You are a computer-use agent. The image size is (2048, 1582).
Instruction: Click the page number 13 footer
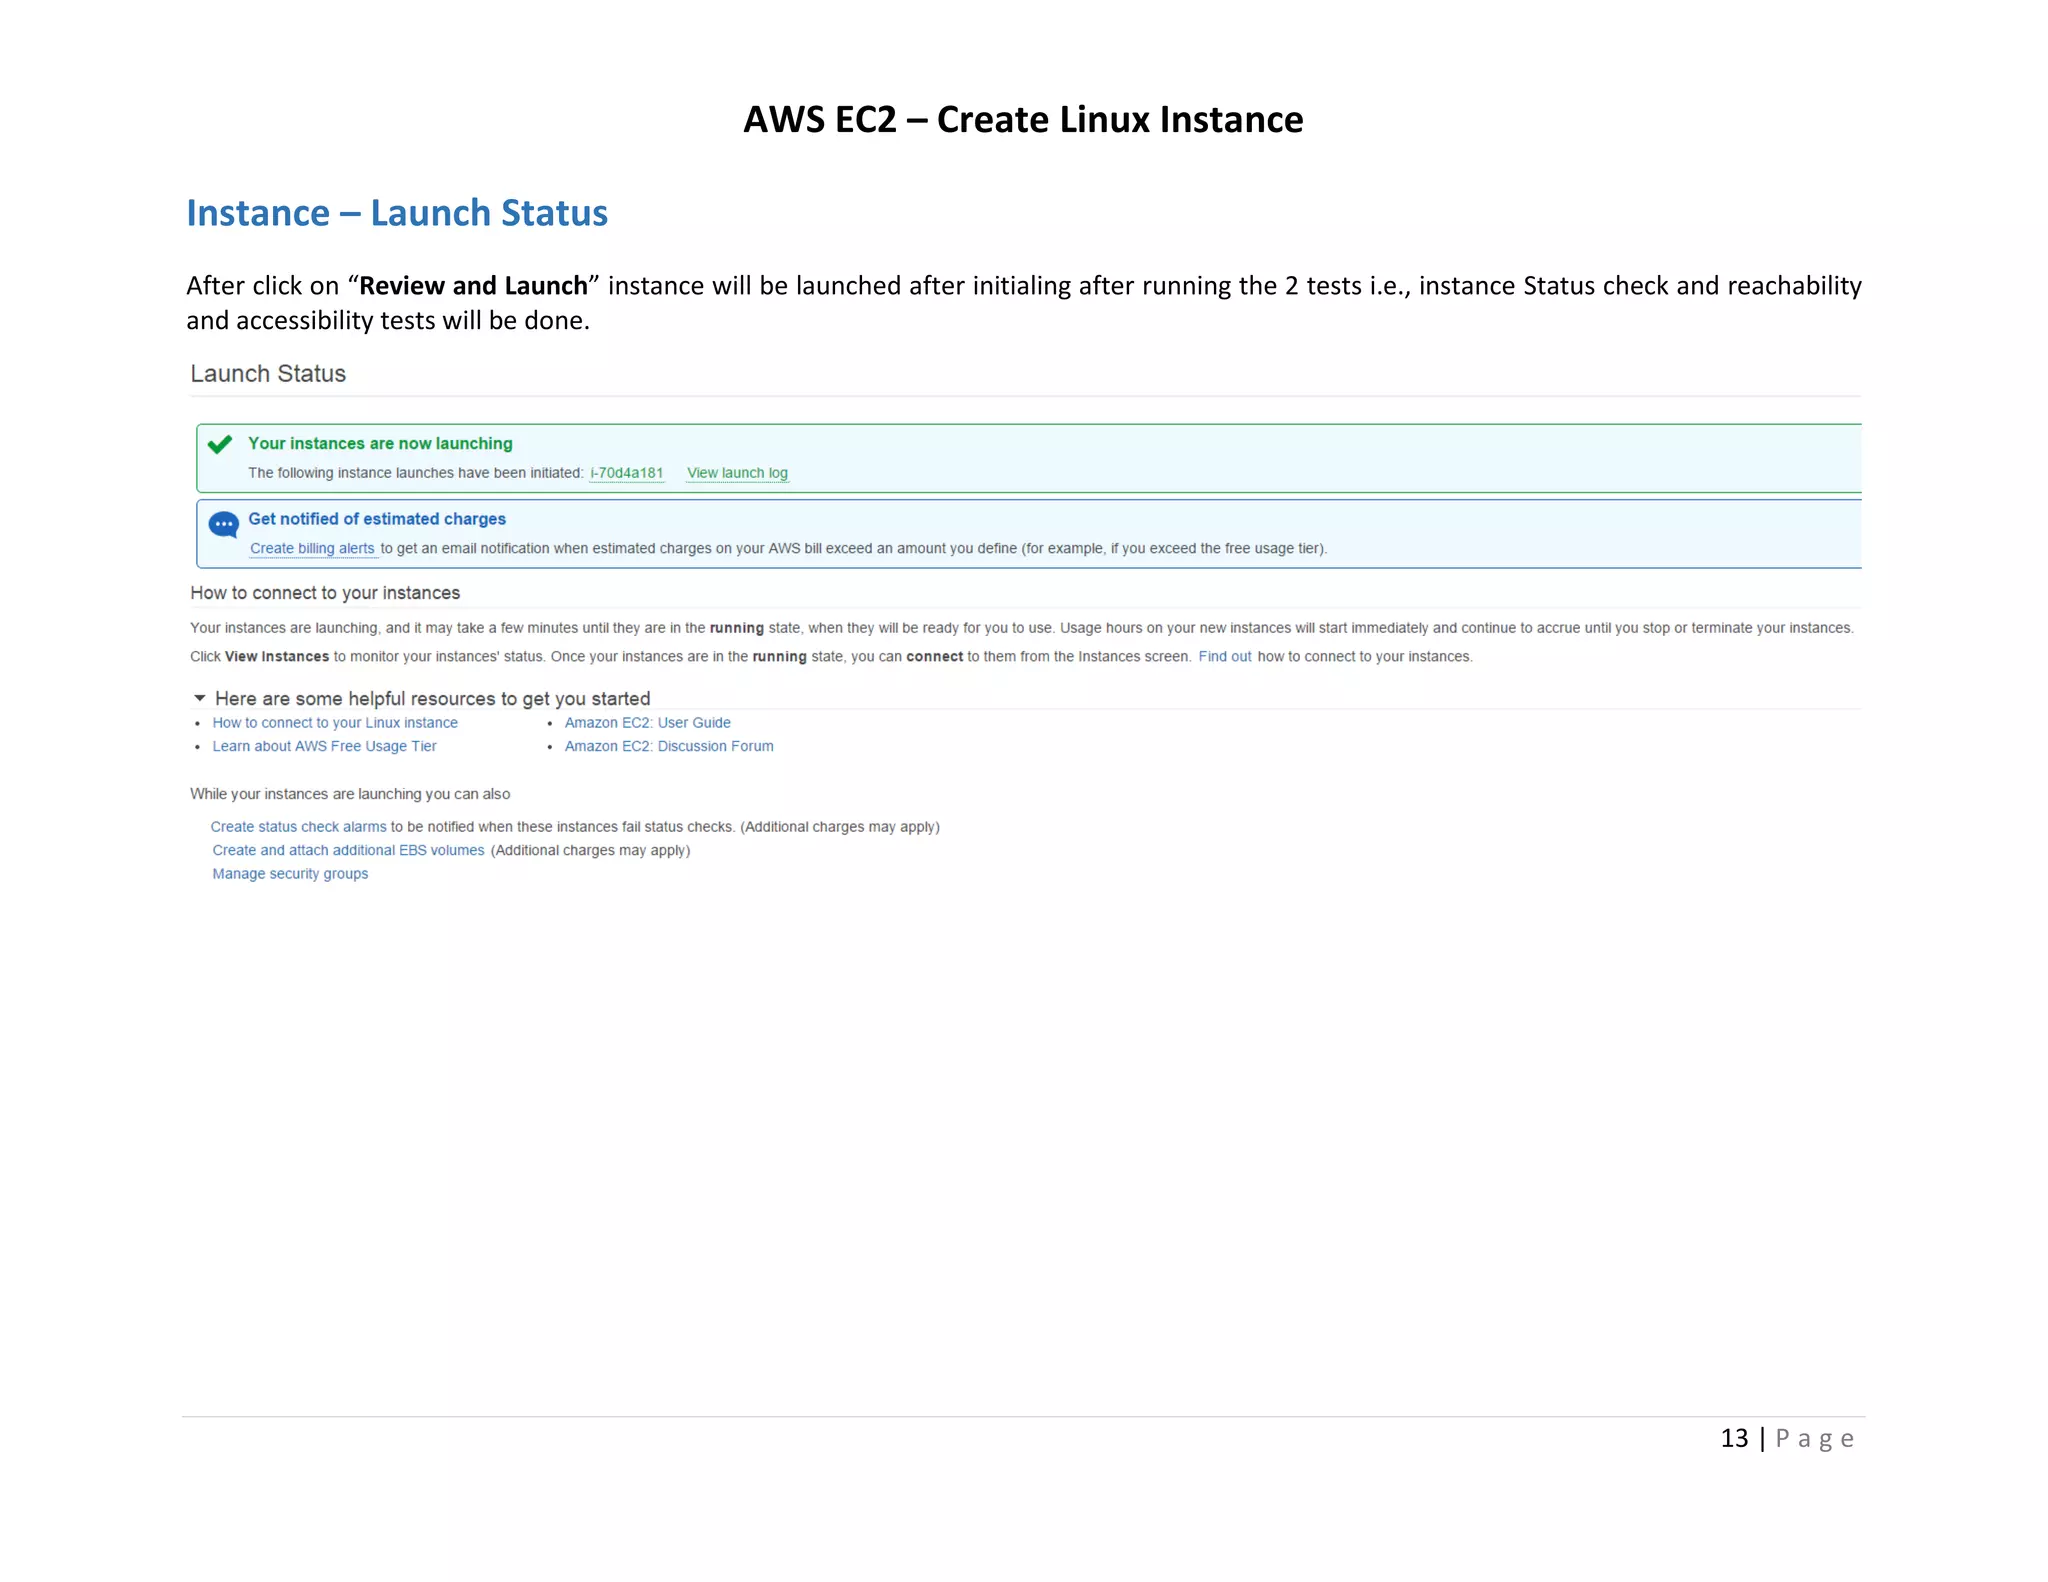(1787, 1438)
